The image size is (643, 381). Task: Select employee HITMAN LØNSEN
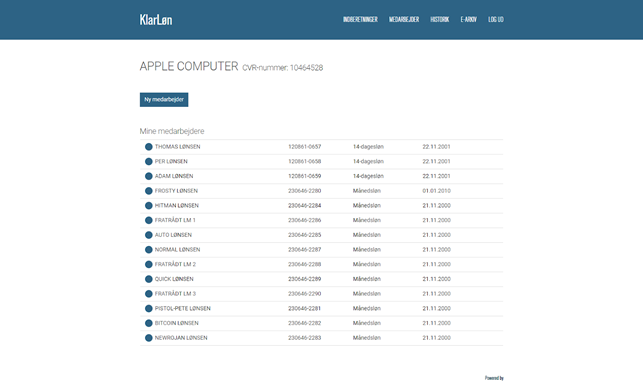coord(177,205)
